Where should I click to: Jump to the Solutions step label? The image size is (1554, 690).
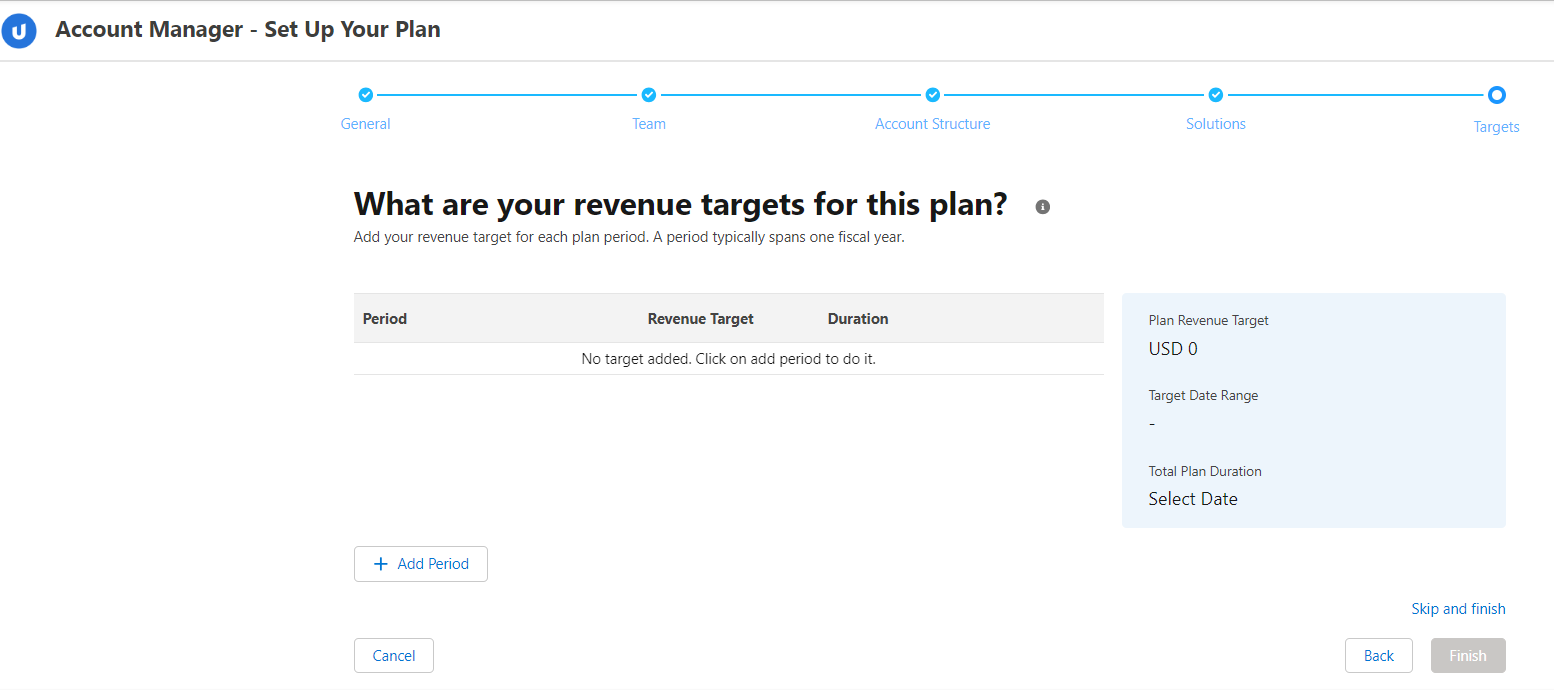[x=1216, y=124]
